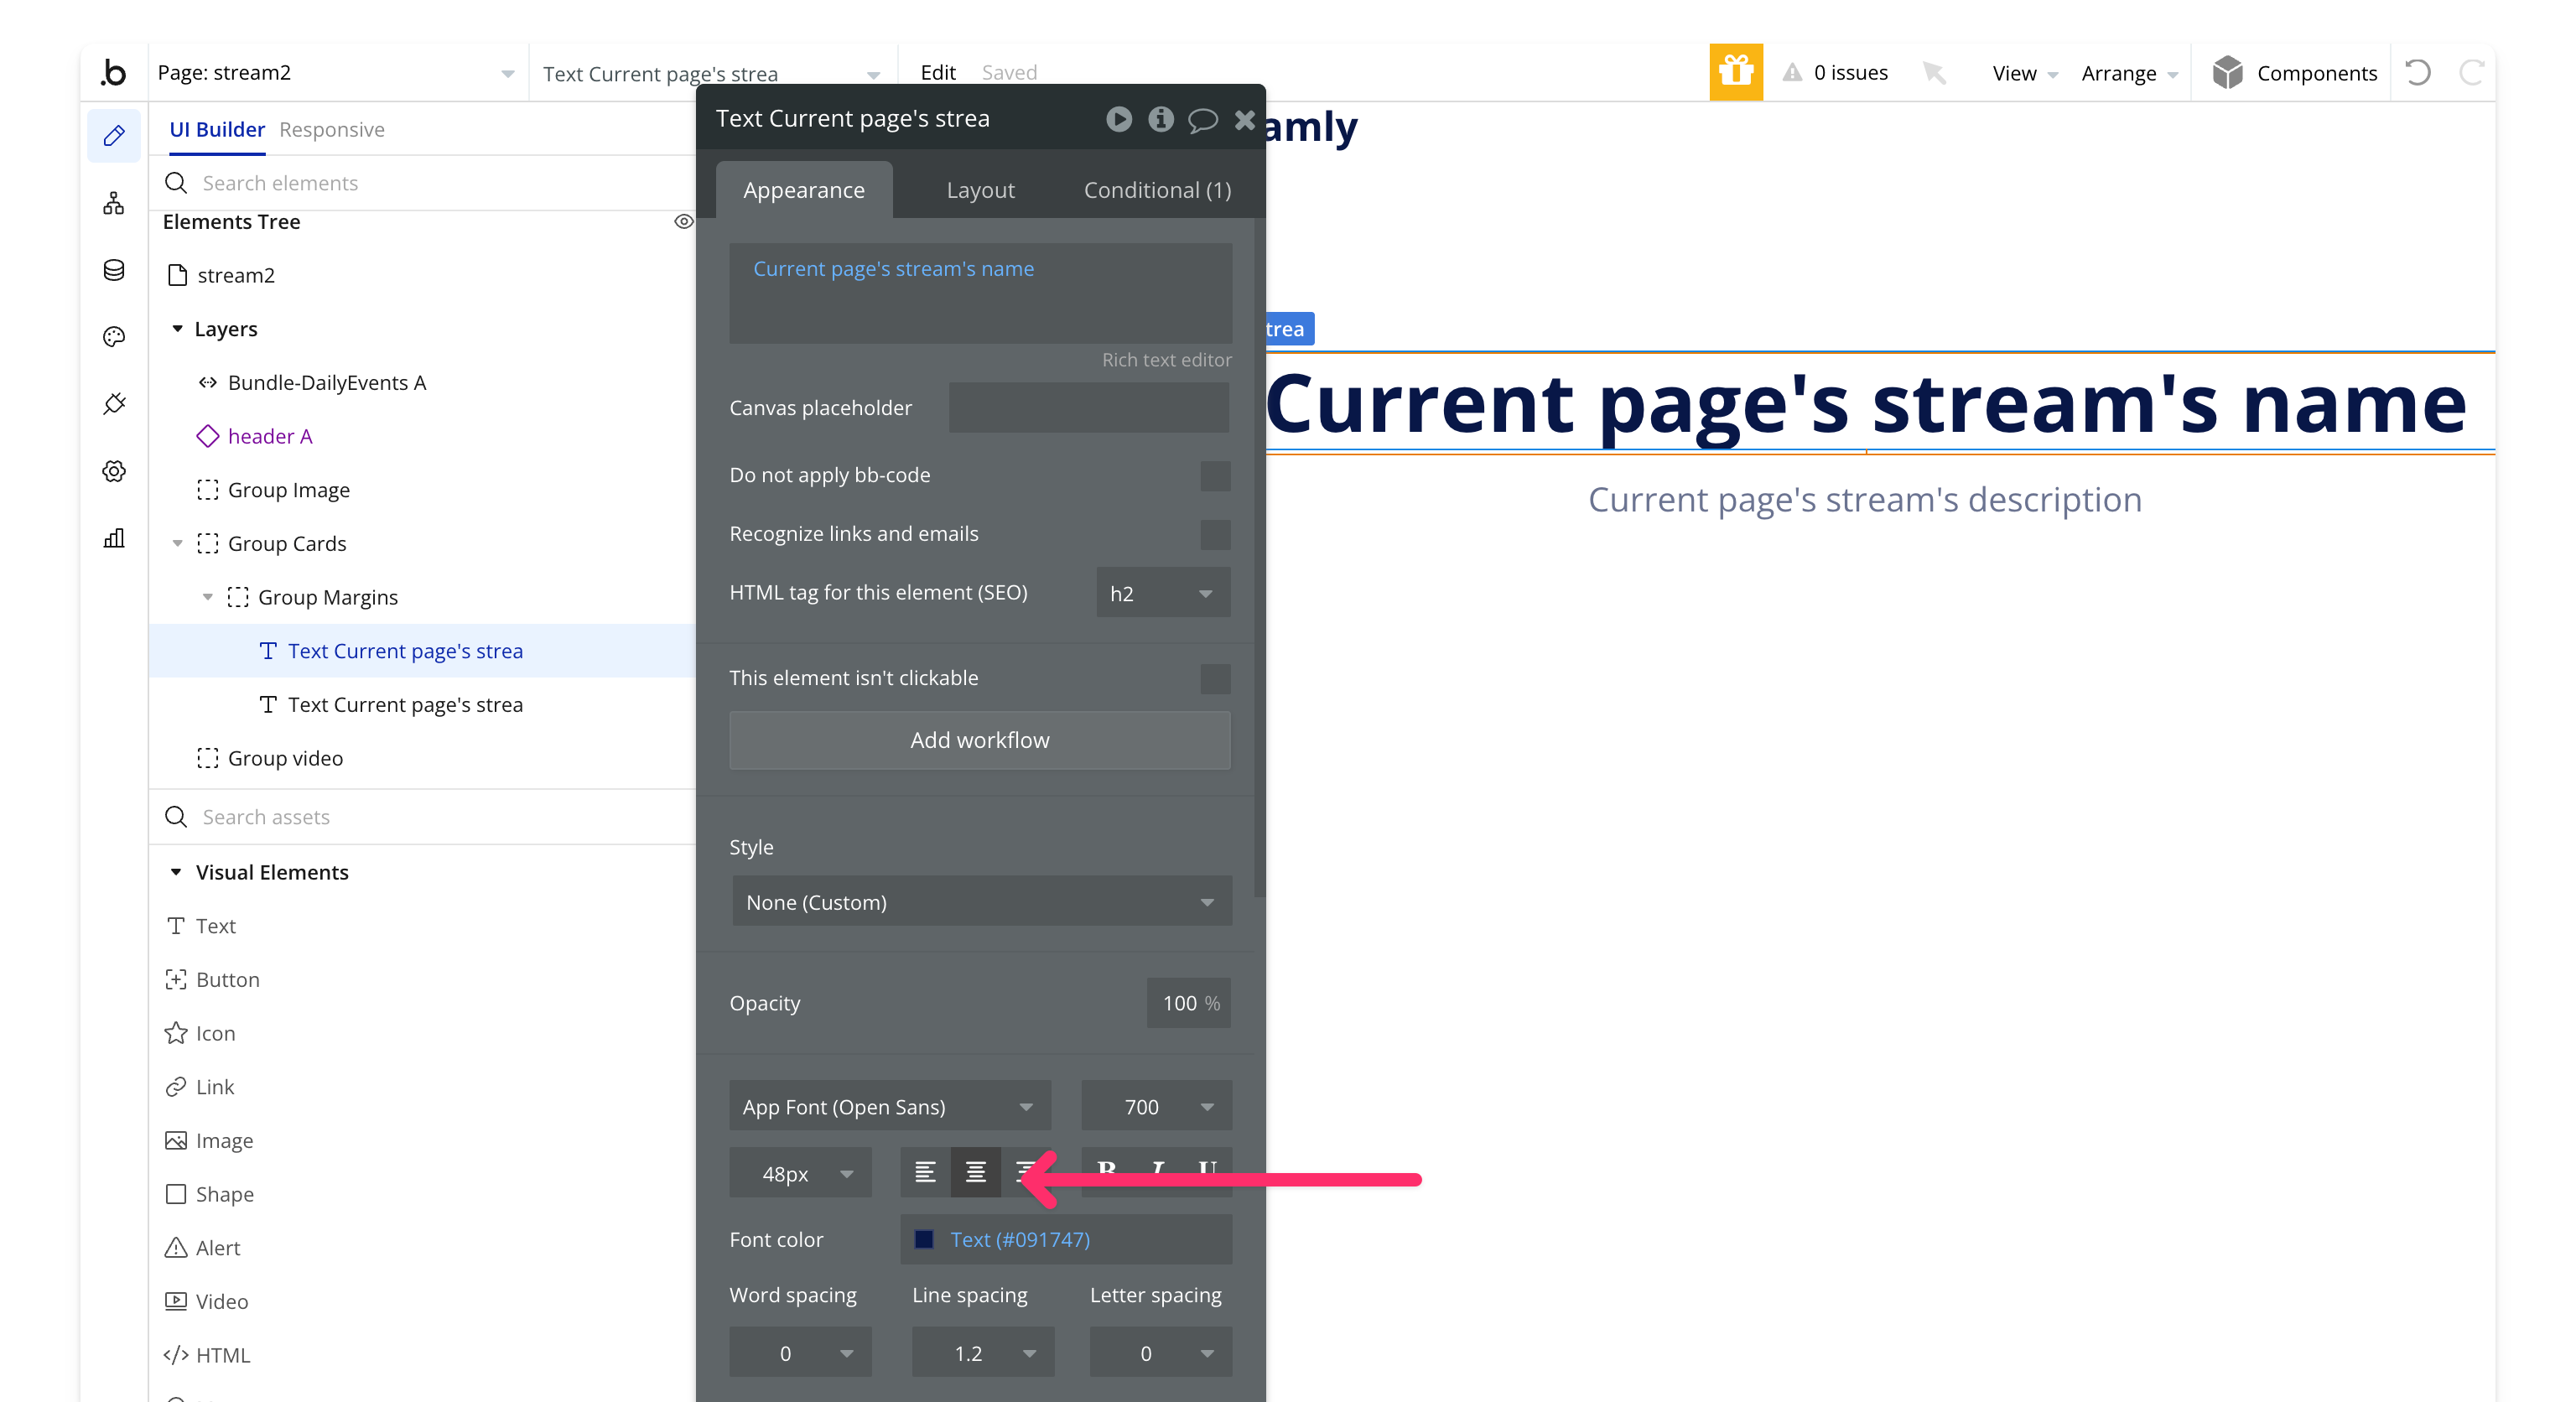Enable 'Do not apply bb-code' checkbox
The width and height of the screenshot is (2576, 1402).
[x=1215, y=476]
